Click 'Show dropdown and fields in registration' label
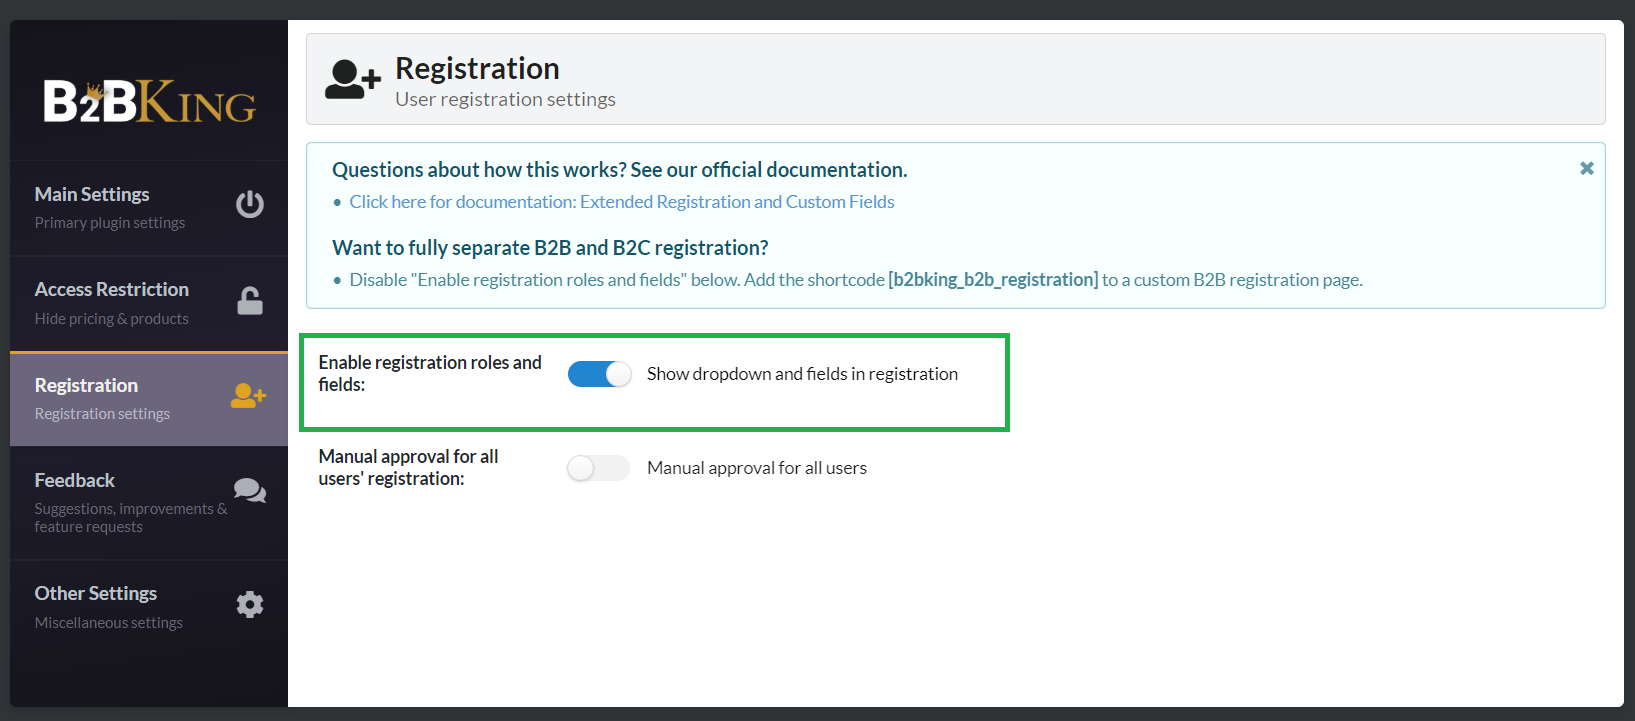 coord(802,374)
